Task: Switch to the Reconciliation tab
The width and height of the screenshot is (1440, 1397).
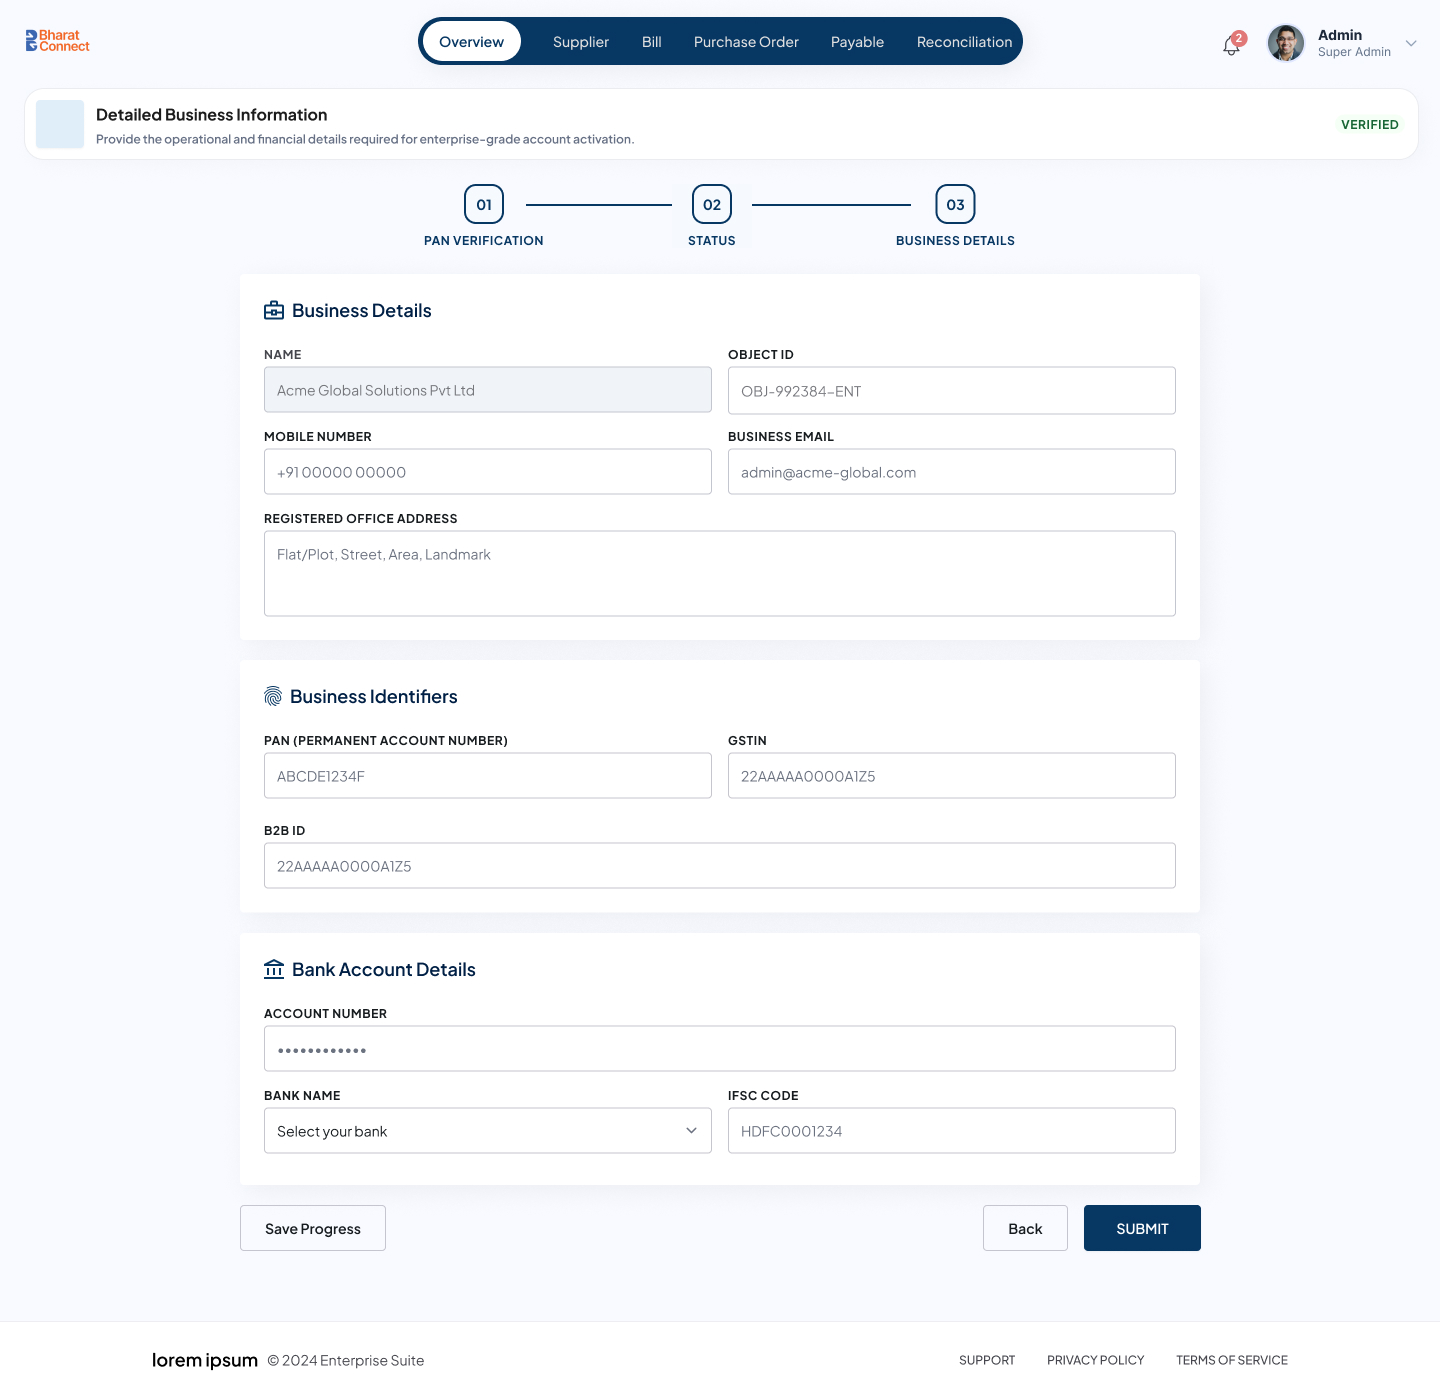Action: (964, 42)
